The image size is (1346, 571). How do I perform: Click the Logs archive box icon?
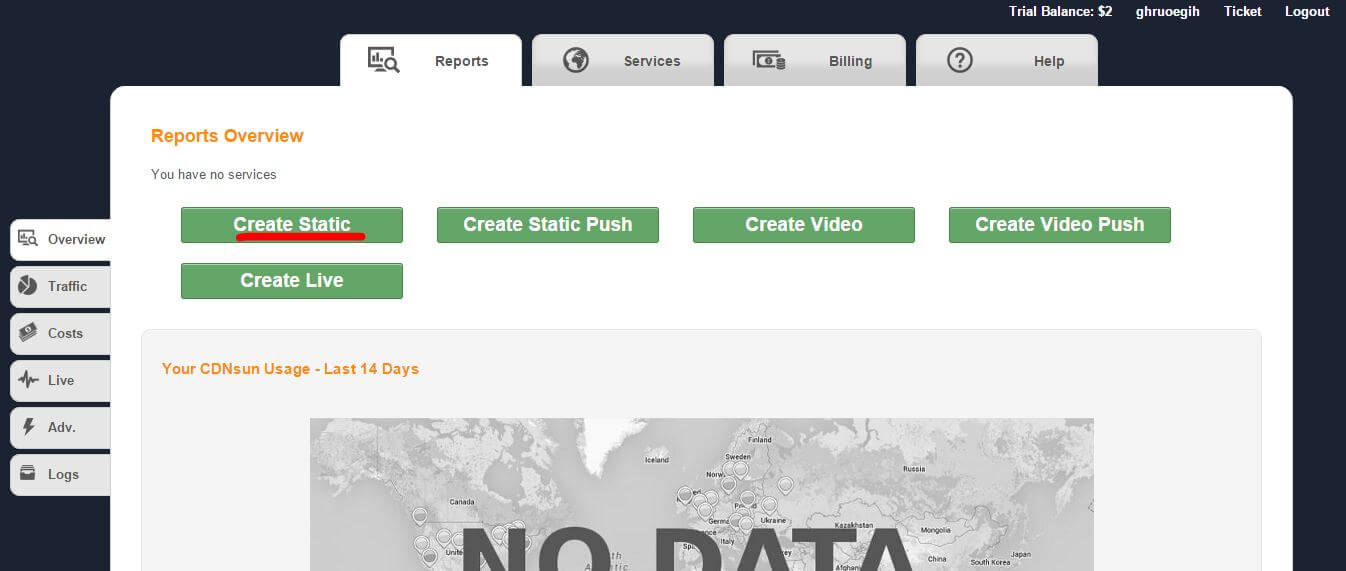coord(28,474)
